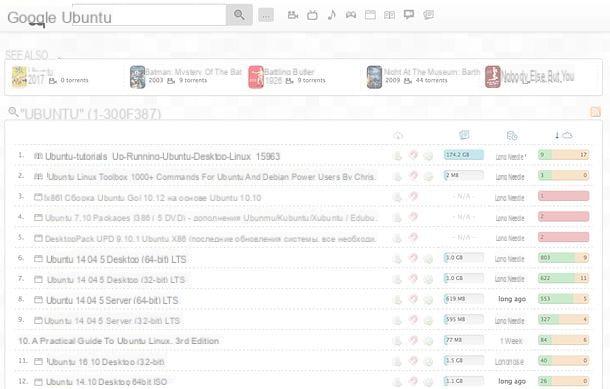Viewport: 610px width, 389px height.
Task: Open Ubuntu 14.04.5 Desktop (32-bit) LTS result
Action: (x=116, y=280)
